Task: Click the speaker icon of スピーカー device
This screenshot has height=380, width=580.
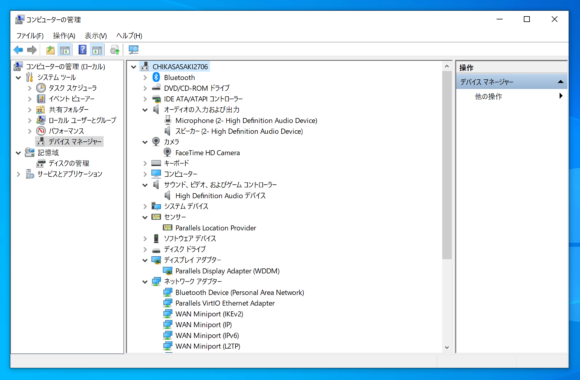Action: click(168, 131)
